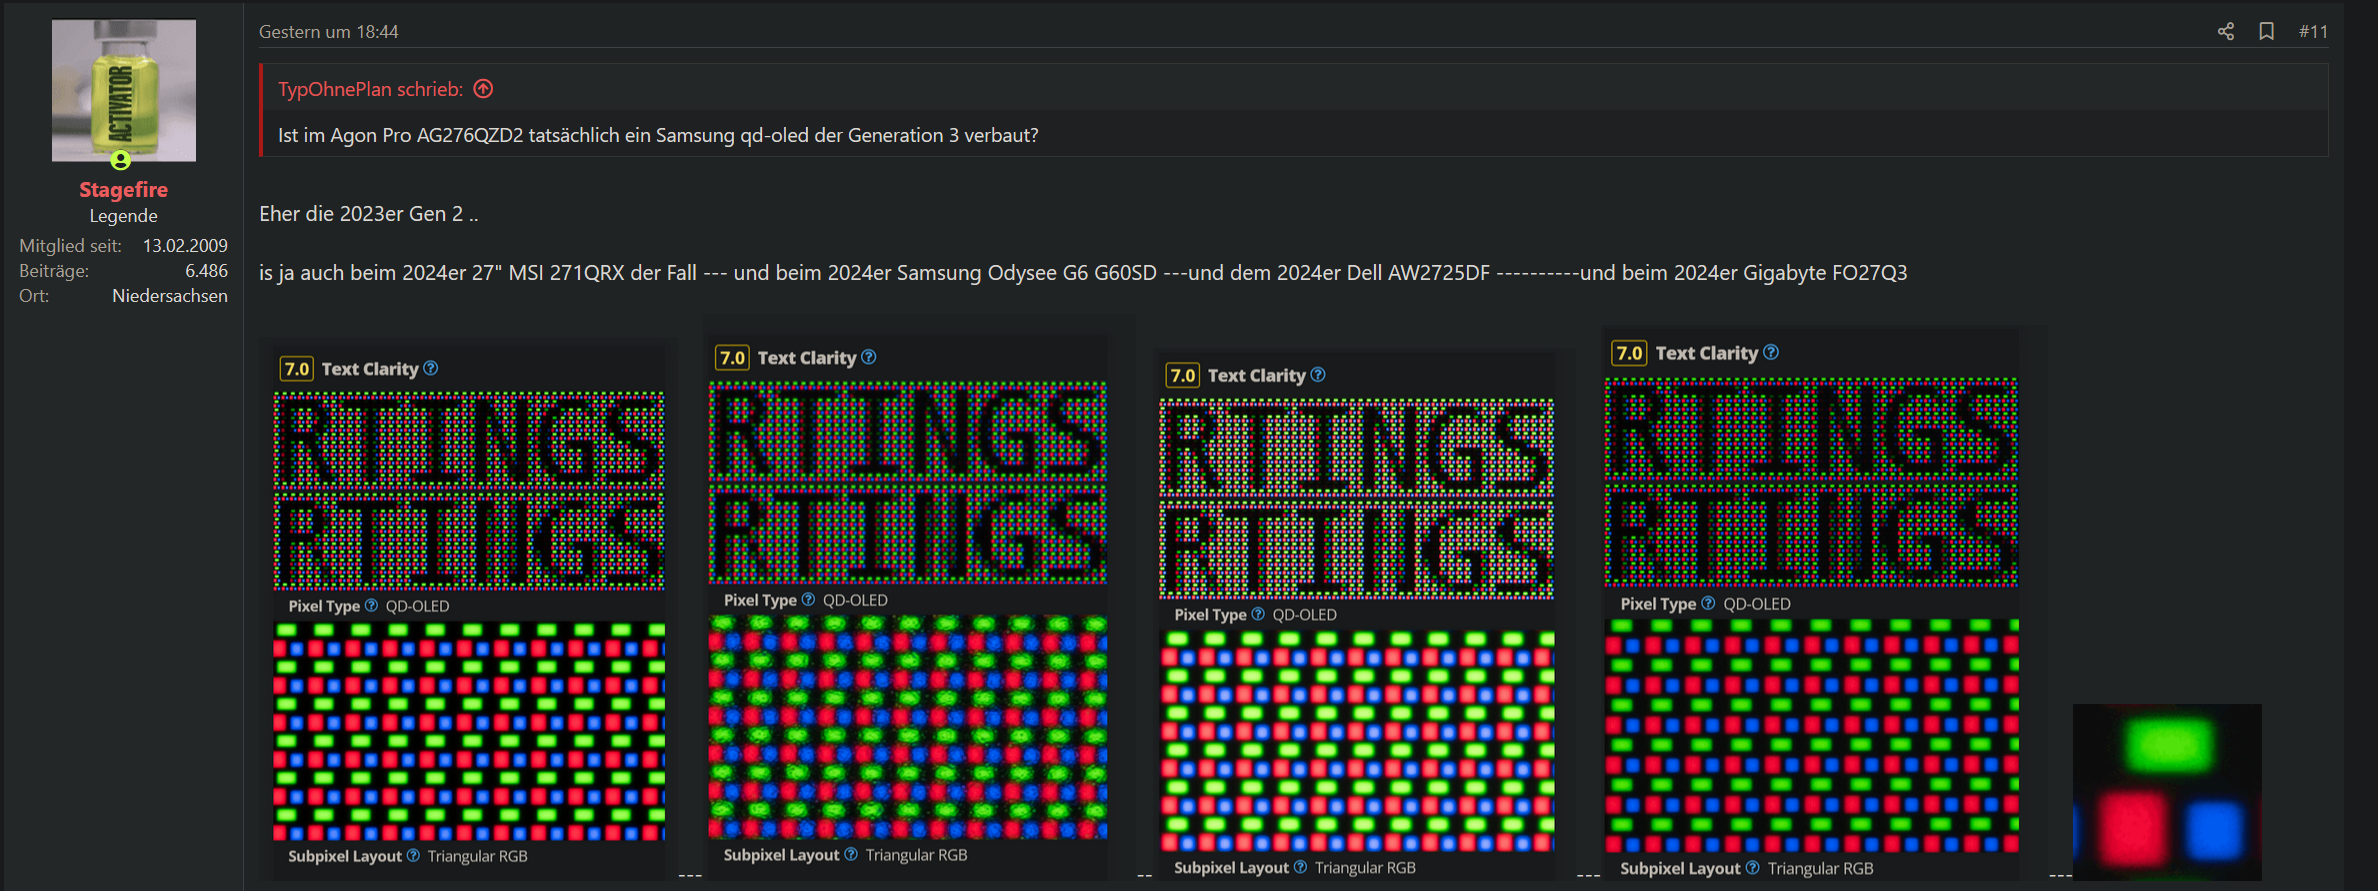
Task: Click the third image's Pixel Type help icon
Action: coord(1258,614)
